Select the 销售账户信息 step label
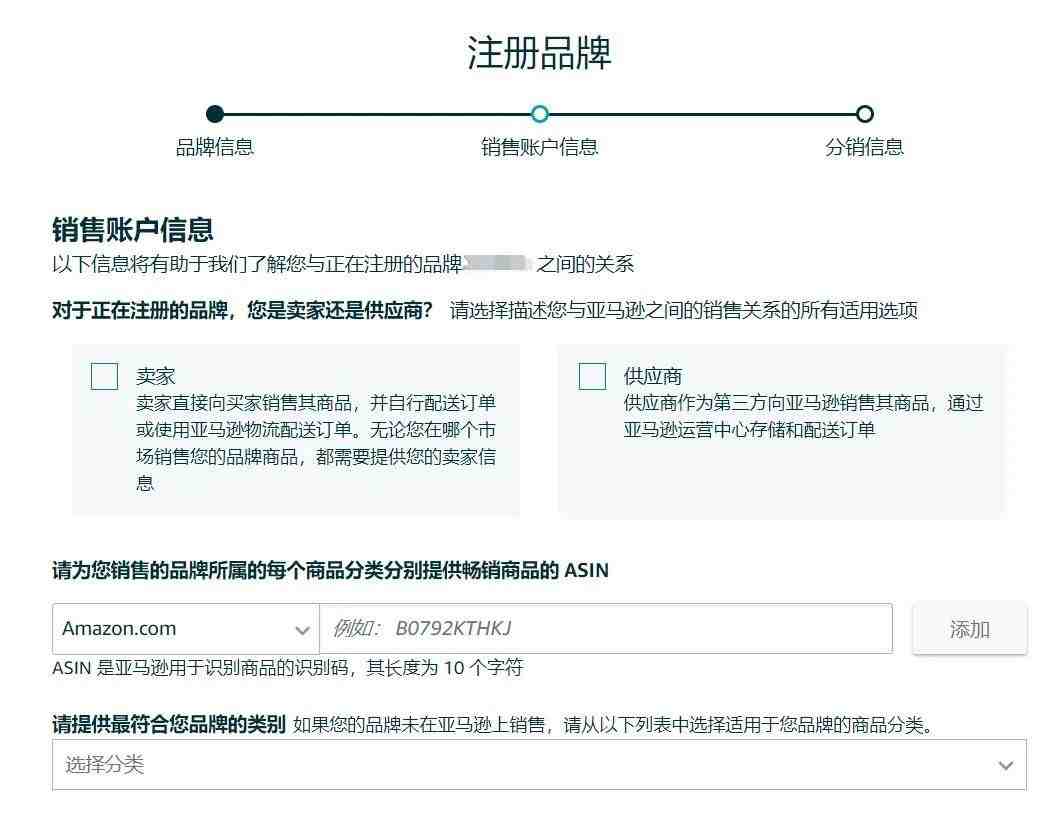Image resolution: width=1063 pixels, height=838 pixels. [x=540, y=147]
